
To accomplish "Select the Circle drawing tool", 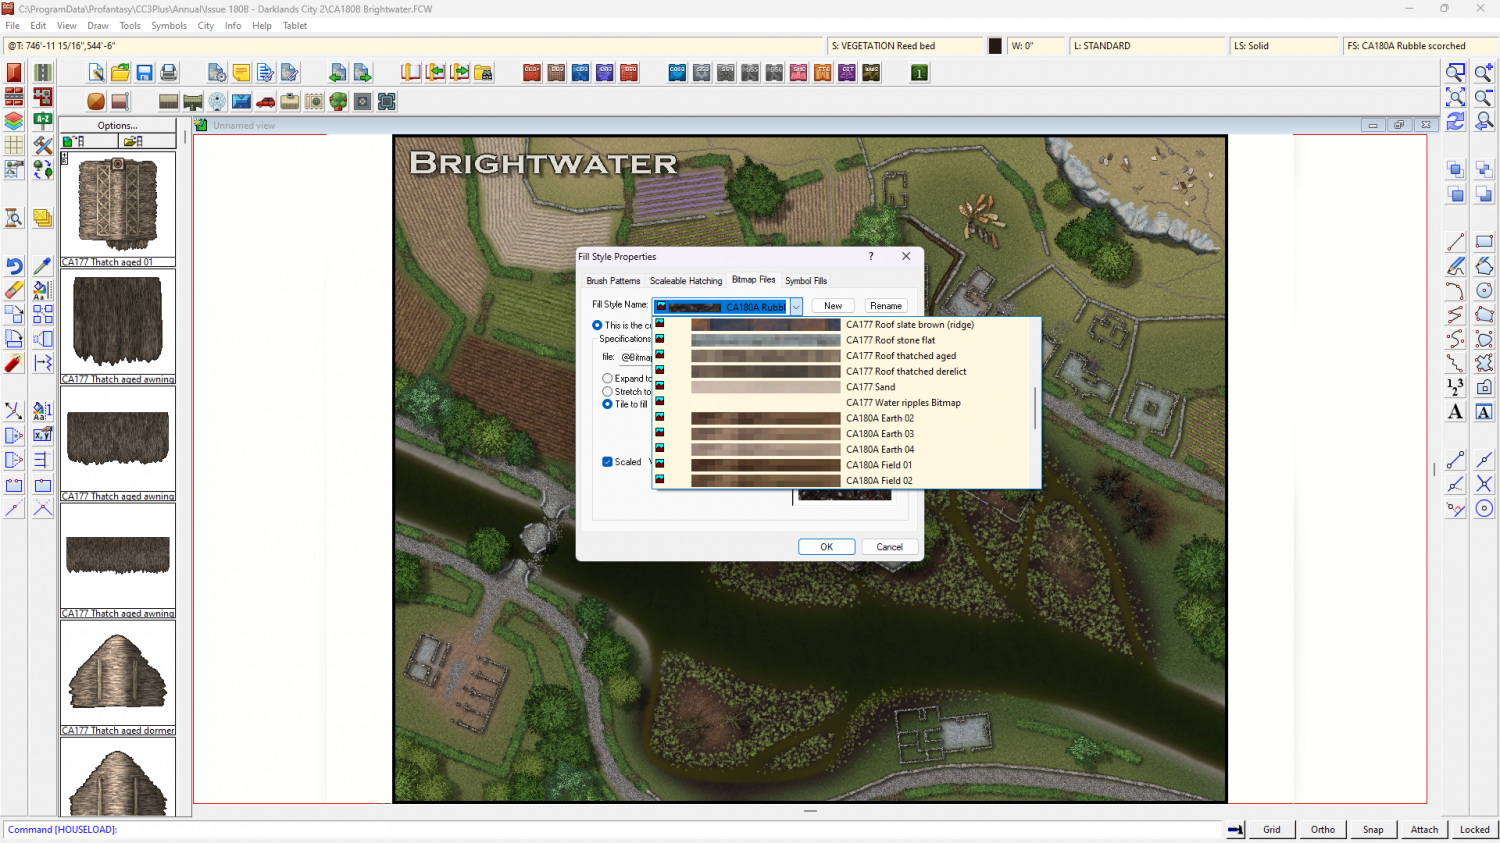I will coord(1484,290).
